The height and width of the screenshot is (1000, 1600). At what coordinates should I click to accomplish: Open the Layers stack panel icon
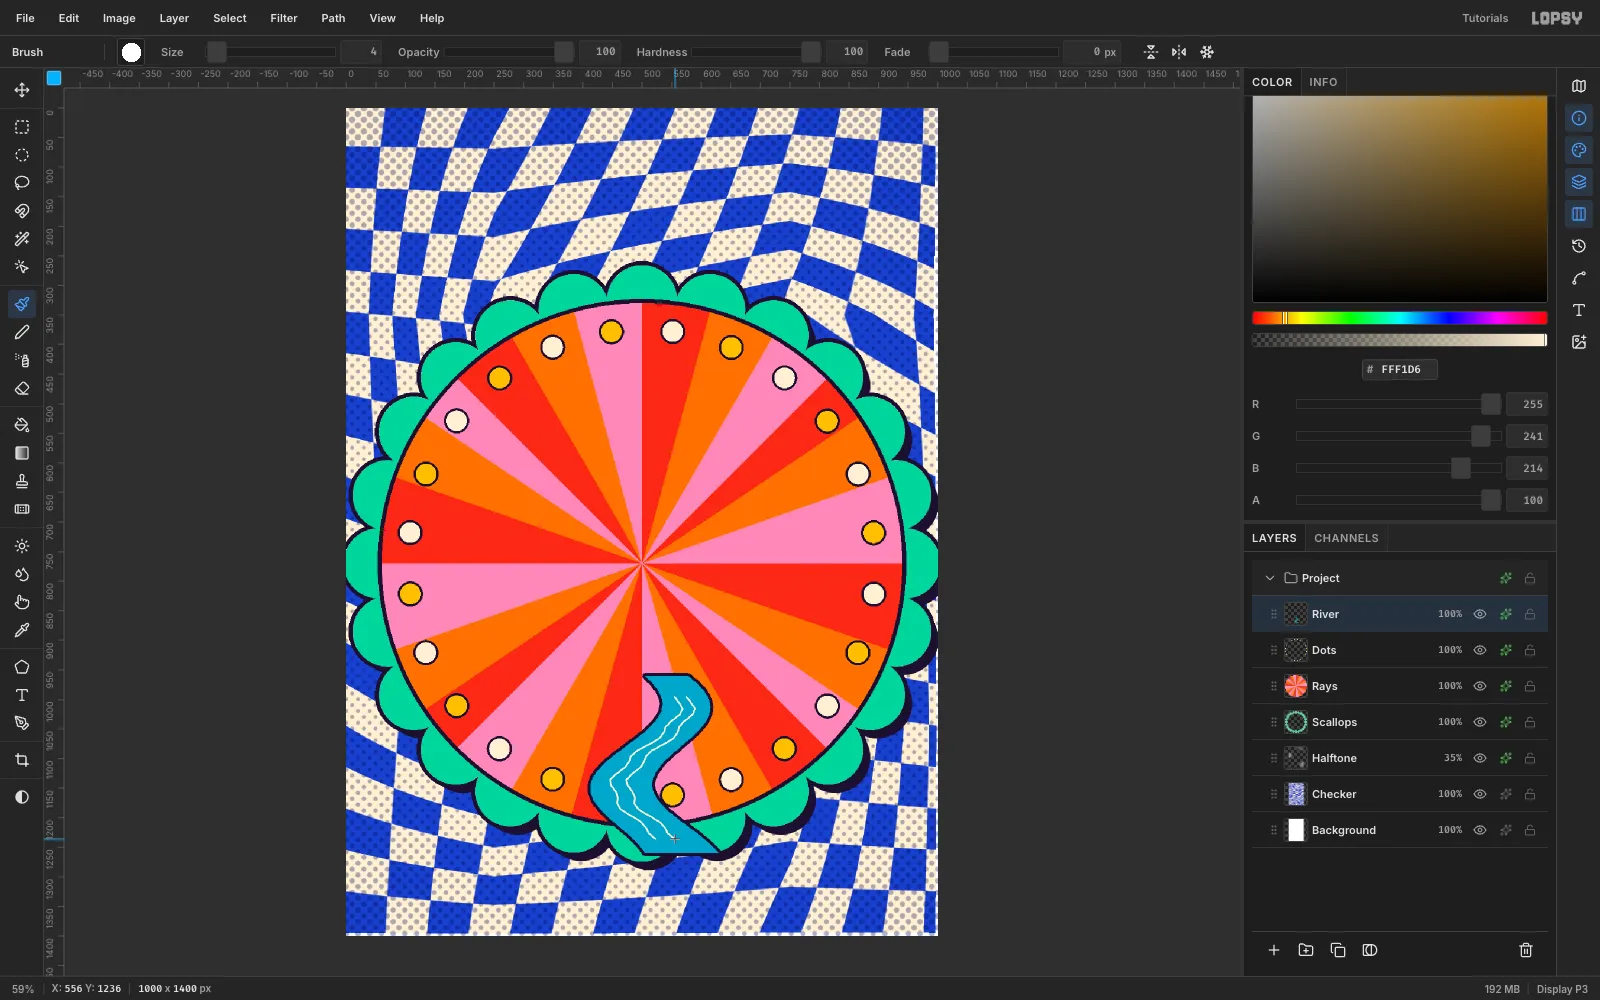[1579, 182]
